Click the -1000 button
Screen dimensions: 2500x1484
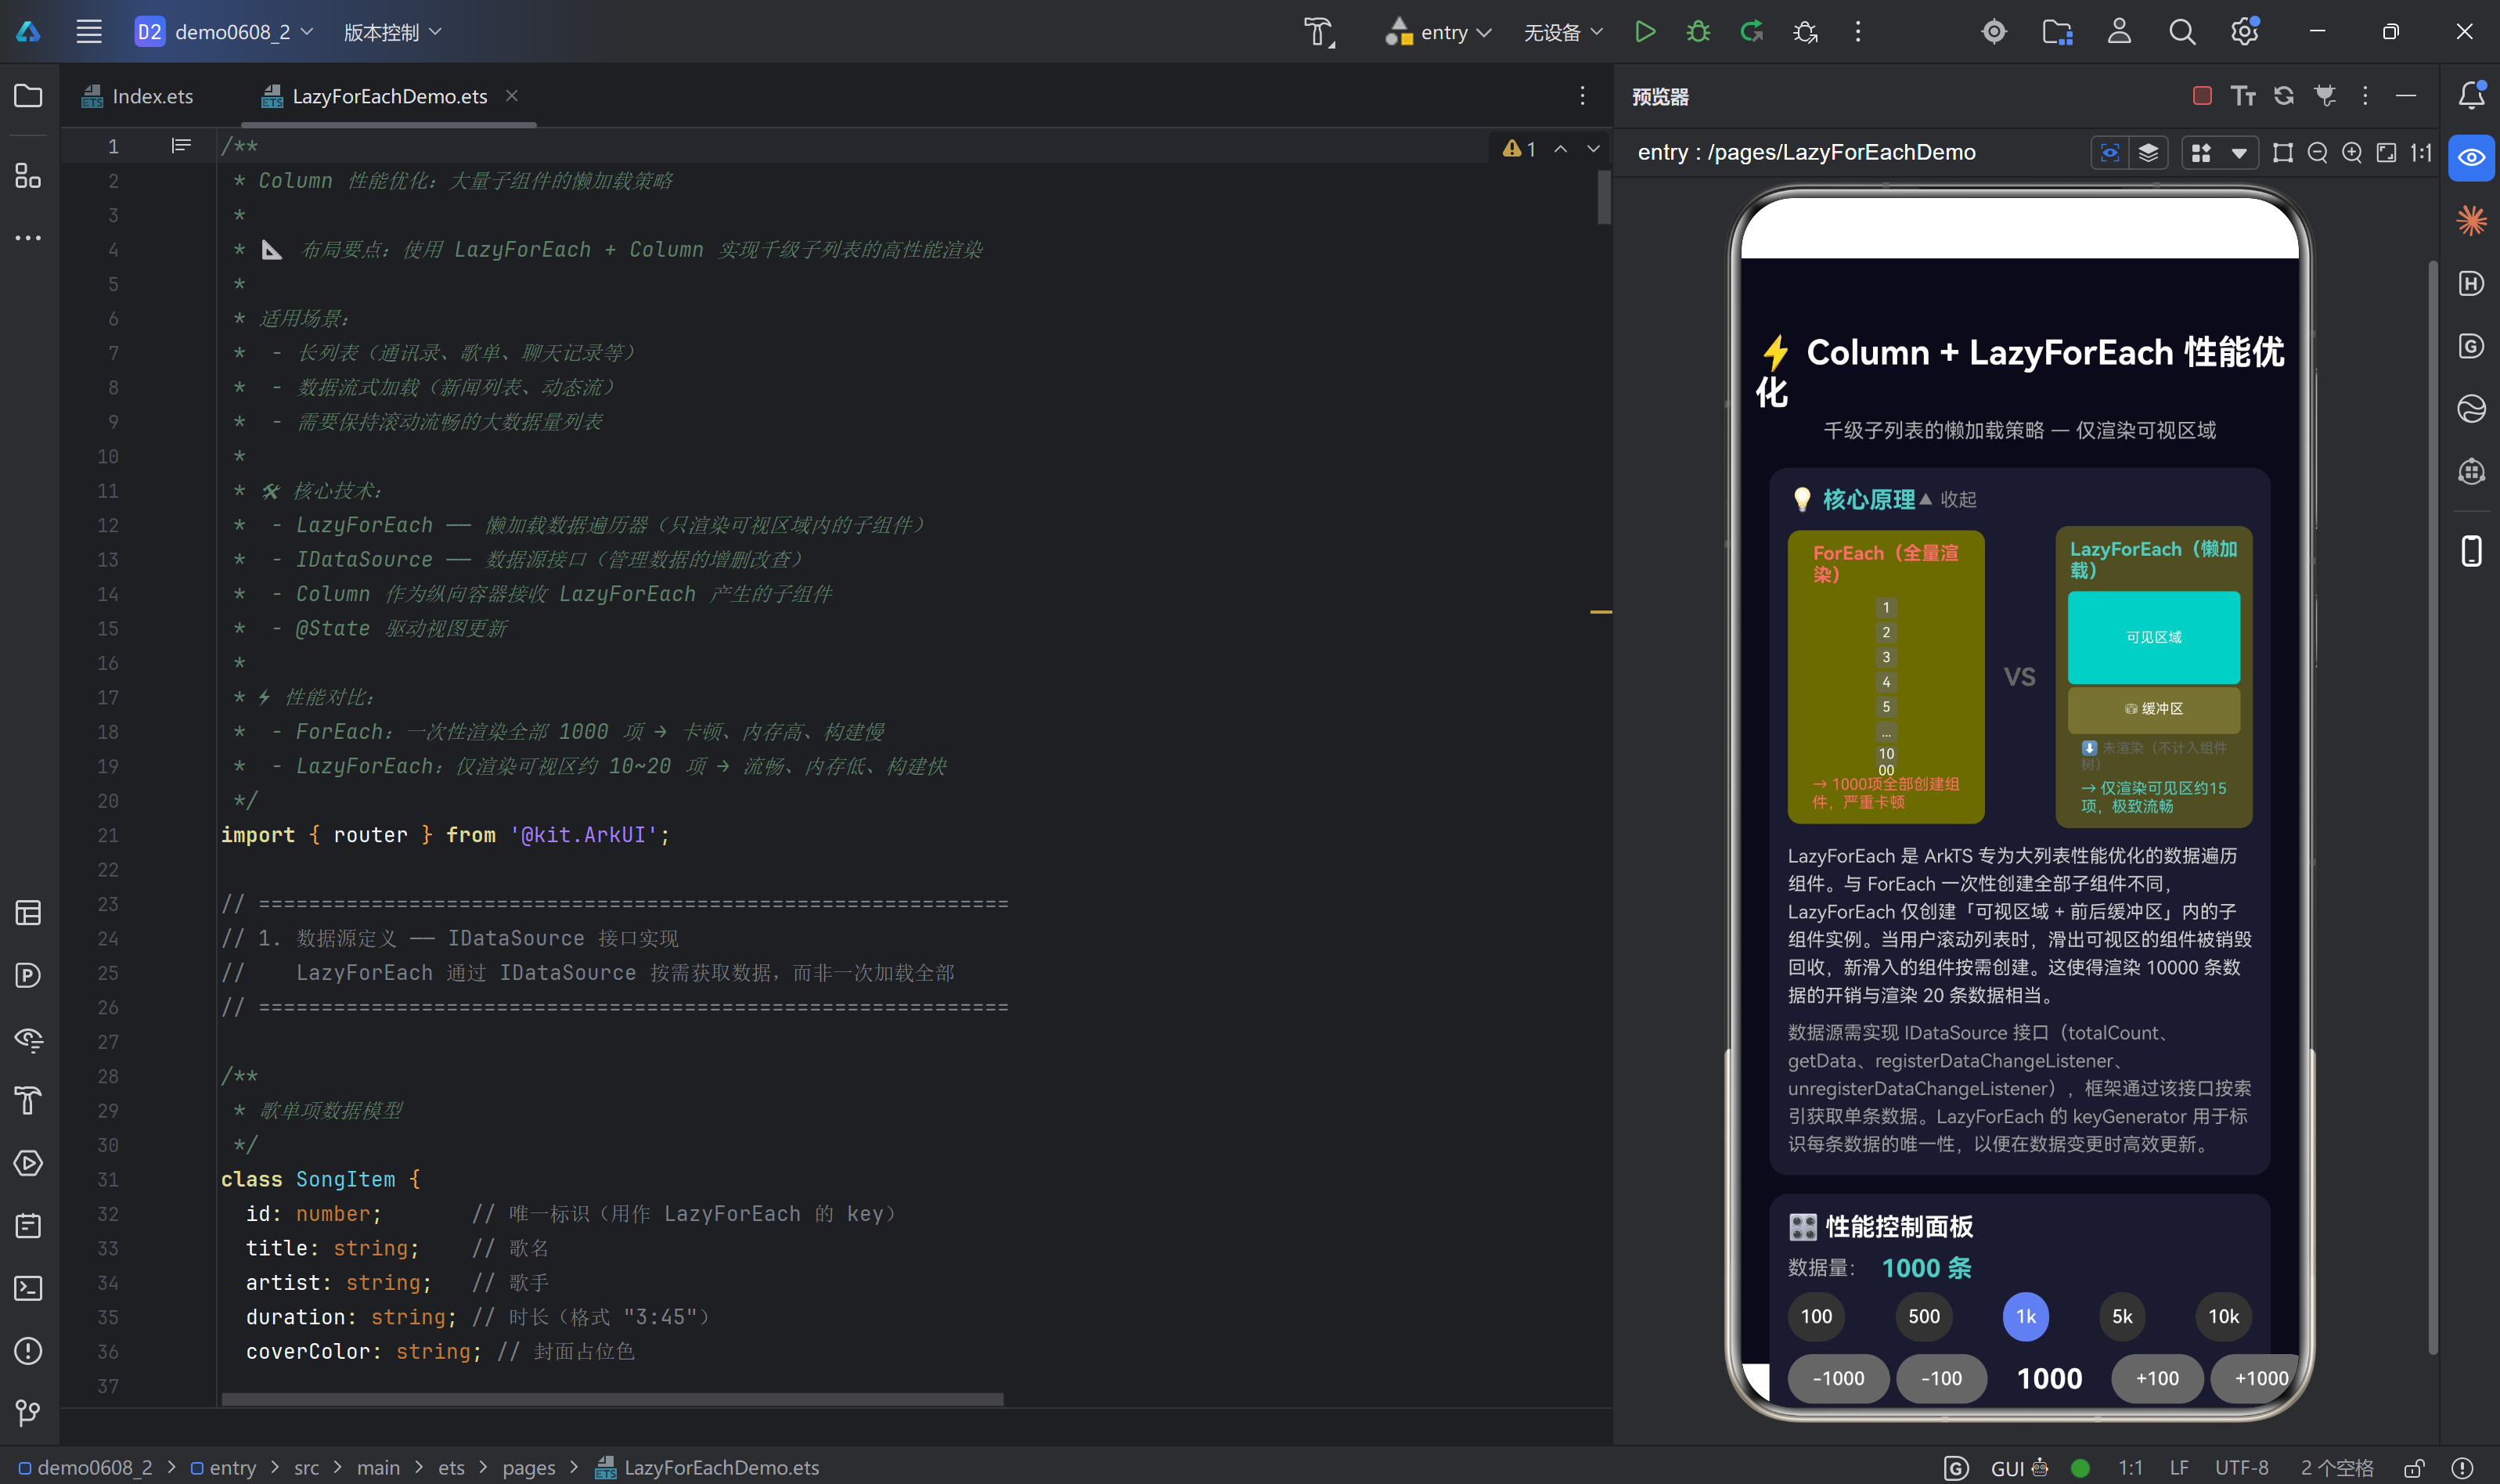tap(1838, 1379)
